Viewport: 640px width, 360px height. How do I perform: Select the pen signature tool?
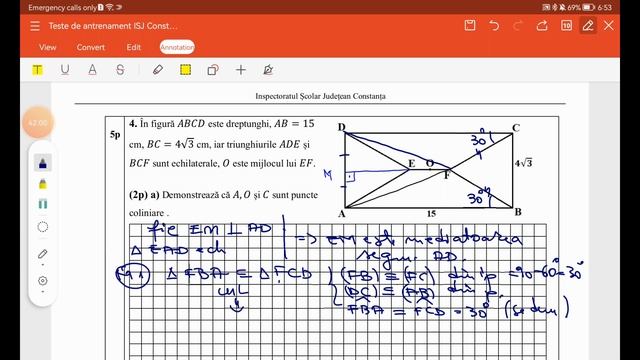pyautogui.click(x=268, y=70)
